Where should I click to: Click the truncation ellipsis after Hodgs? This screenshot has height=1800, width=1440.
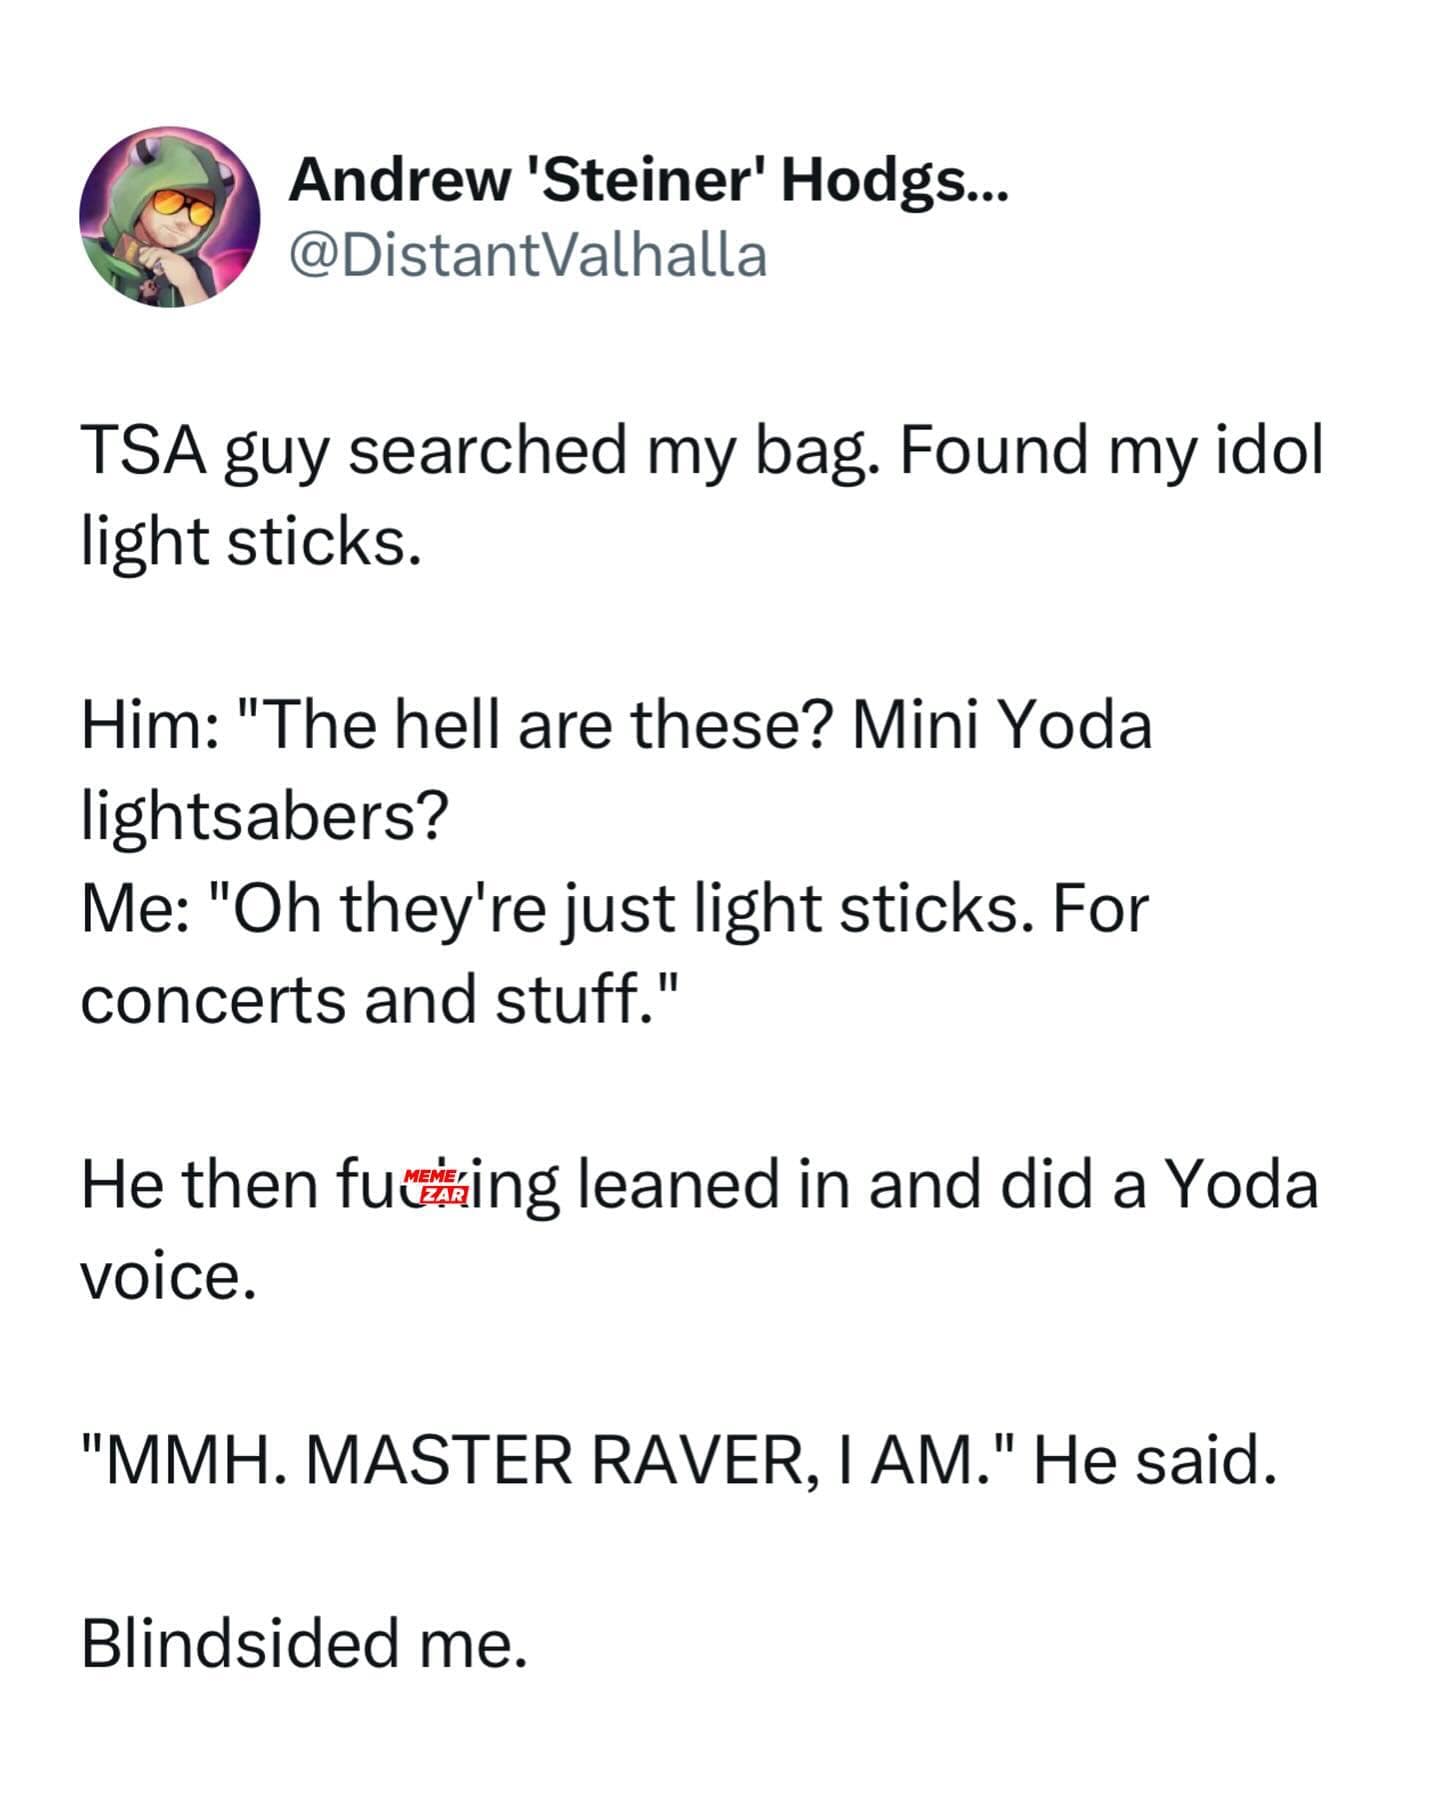click(x=989, y=190)
